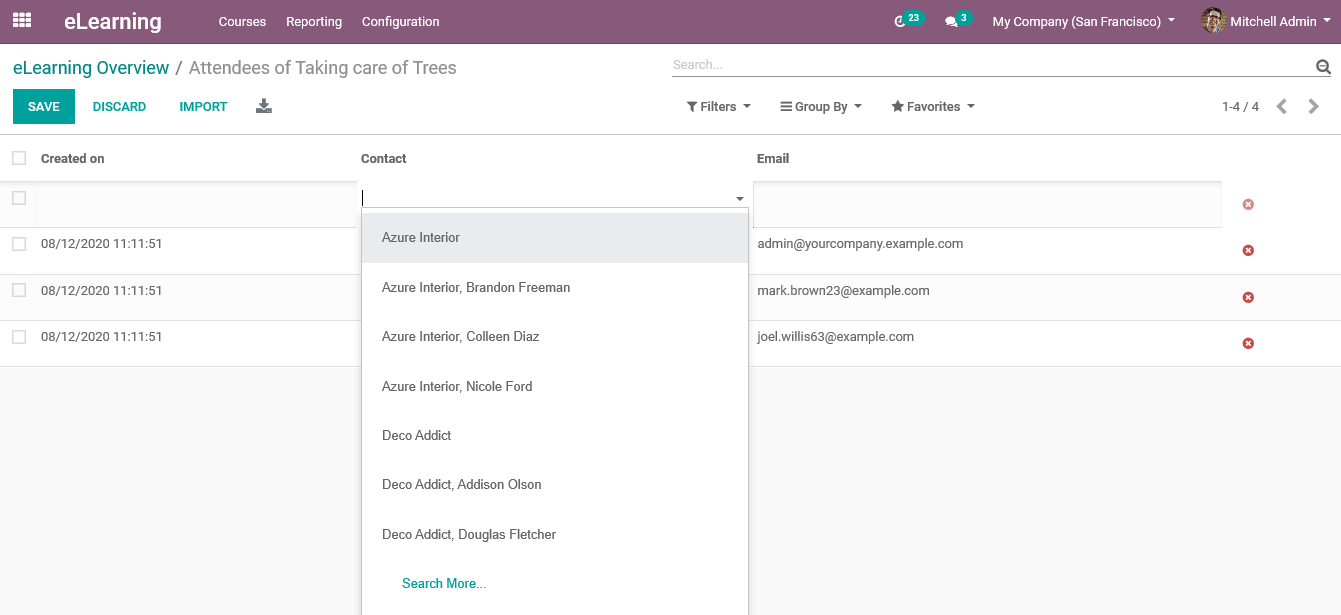Select Azure Interior, Nicole Ford
This screenshot has height=615, width=1341.
[x=555, y=386]
